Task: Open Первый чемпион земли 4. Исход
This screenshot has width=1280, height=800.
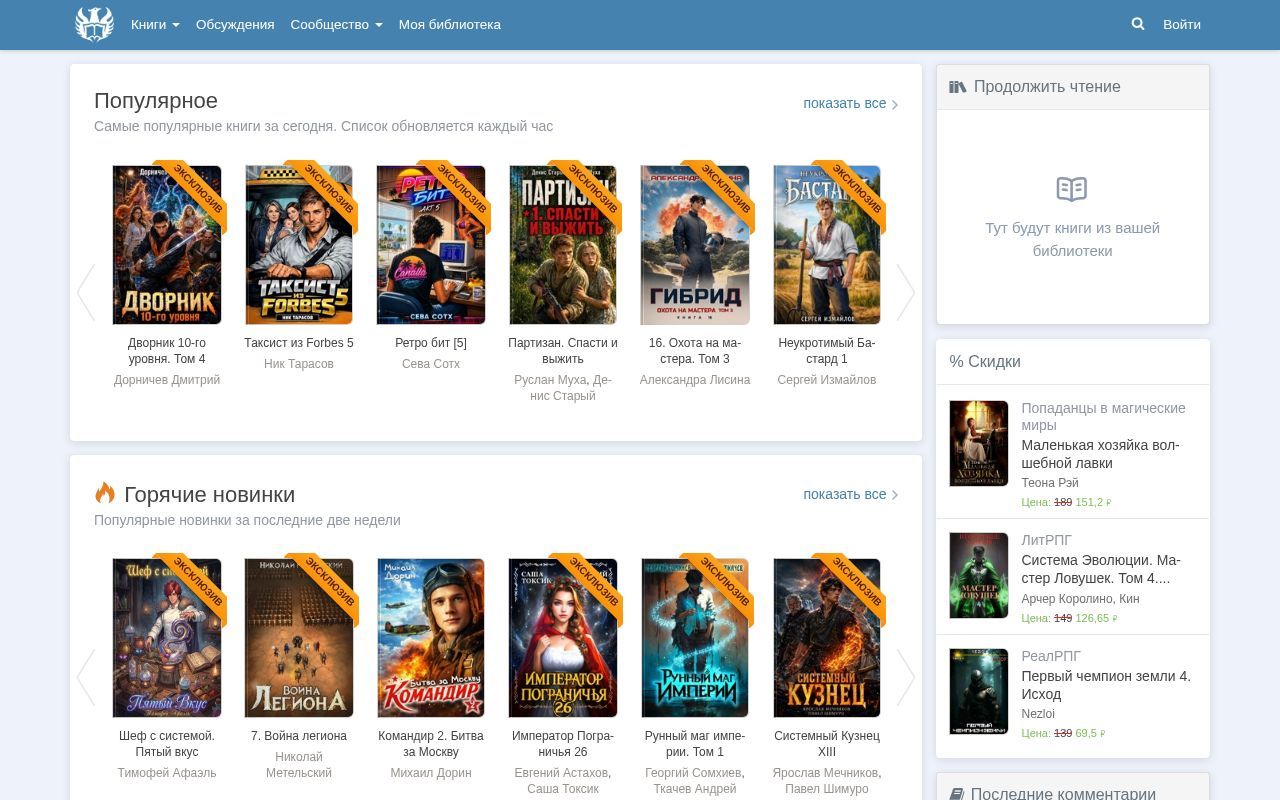Action: coord(1106,685)
